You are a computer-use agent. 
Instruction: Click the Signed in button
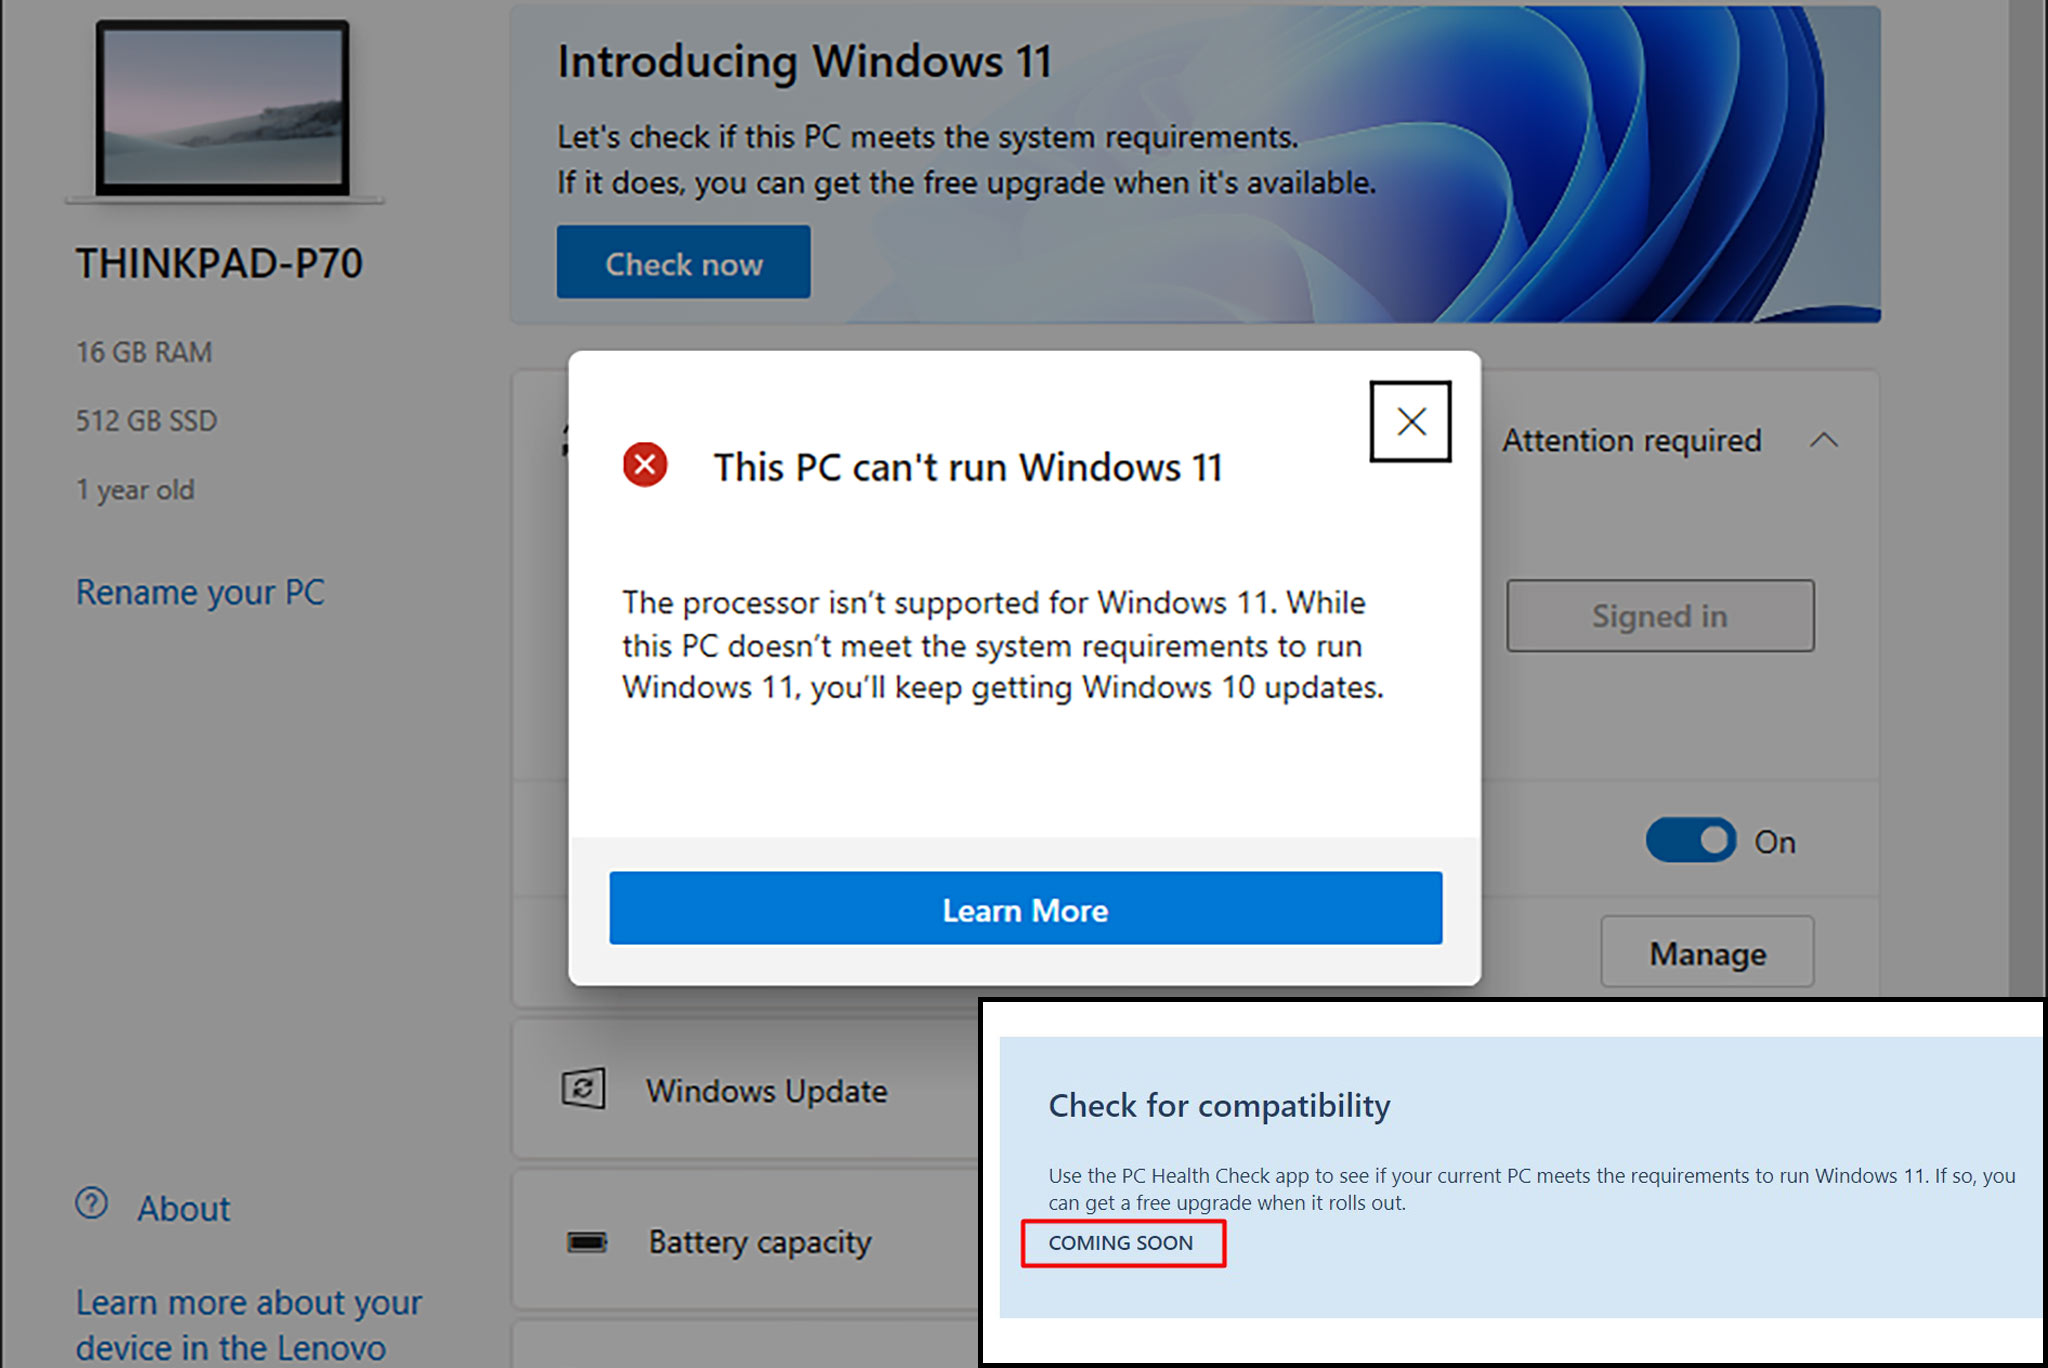point(1660,616)
